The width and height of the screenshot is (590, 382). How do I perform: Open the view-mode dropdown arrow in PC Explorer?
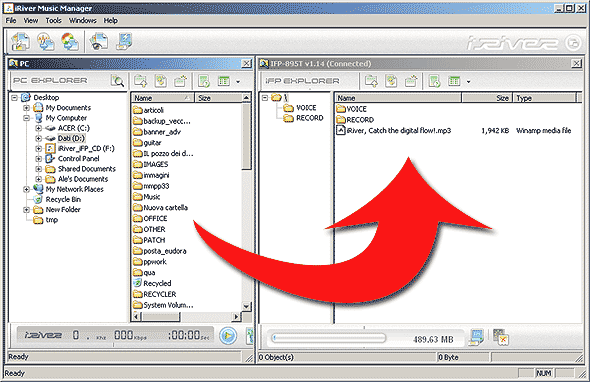(238, 81)
